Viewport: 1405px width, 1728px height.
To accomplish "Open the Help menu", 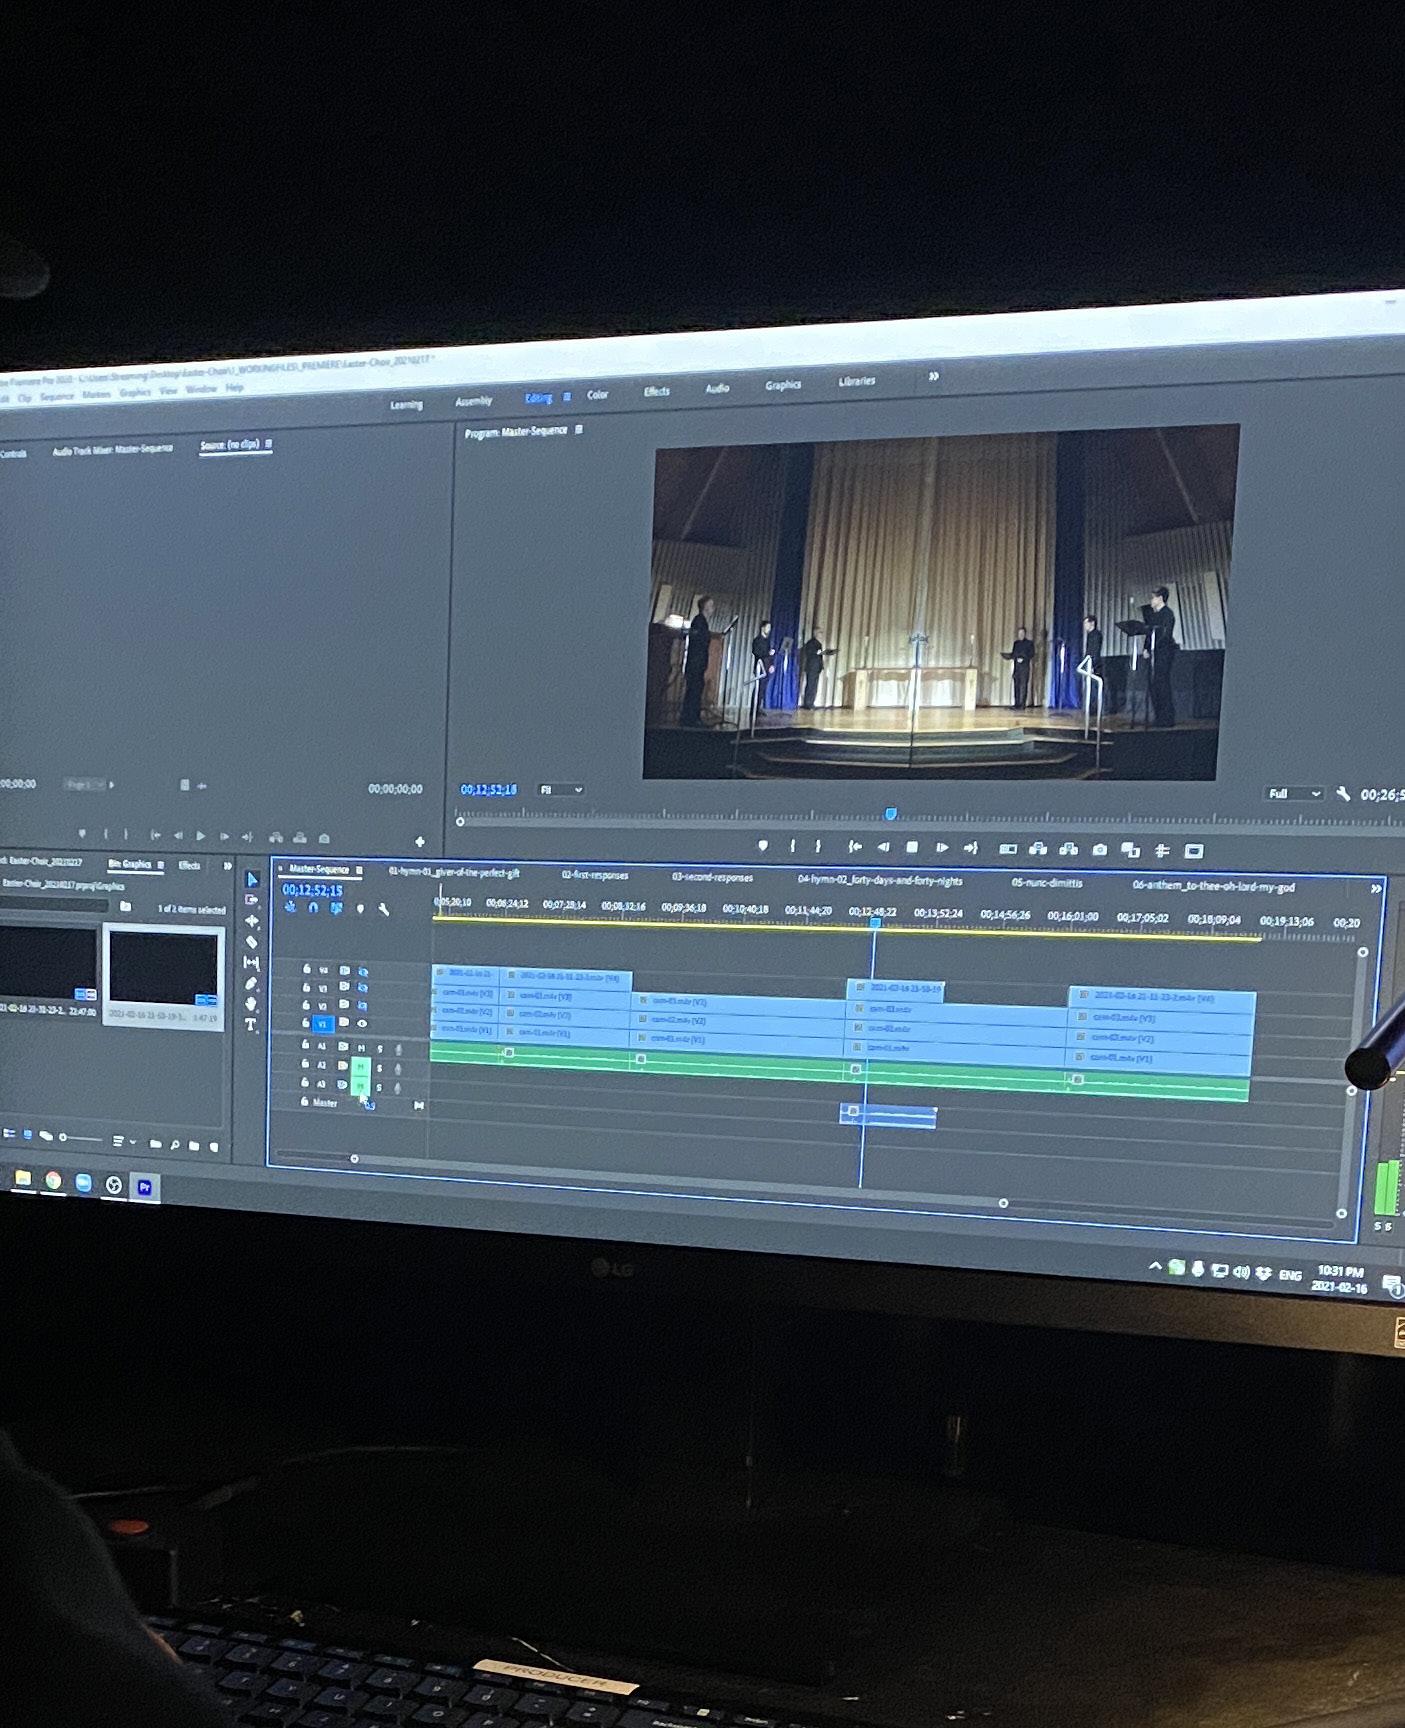I will [234, 387].
